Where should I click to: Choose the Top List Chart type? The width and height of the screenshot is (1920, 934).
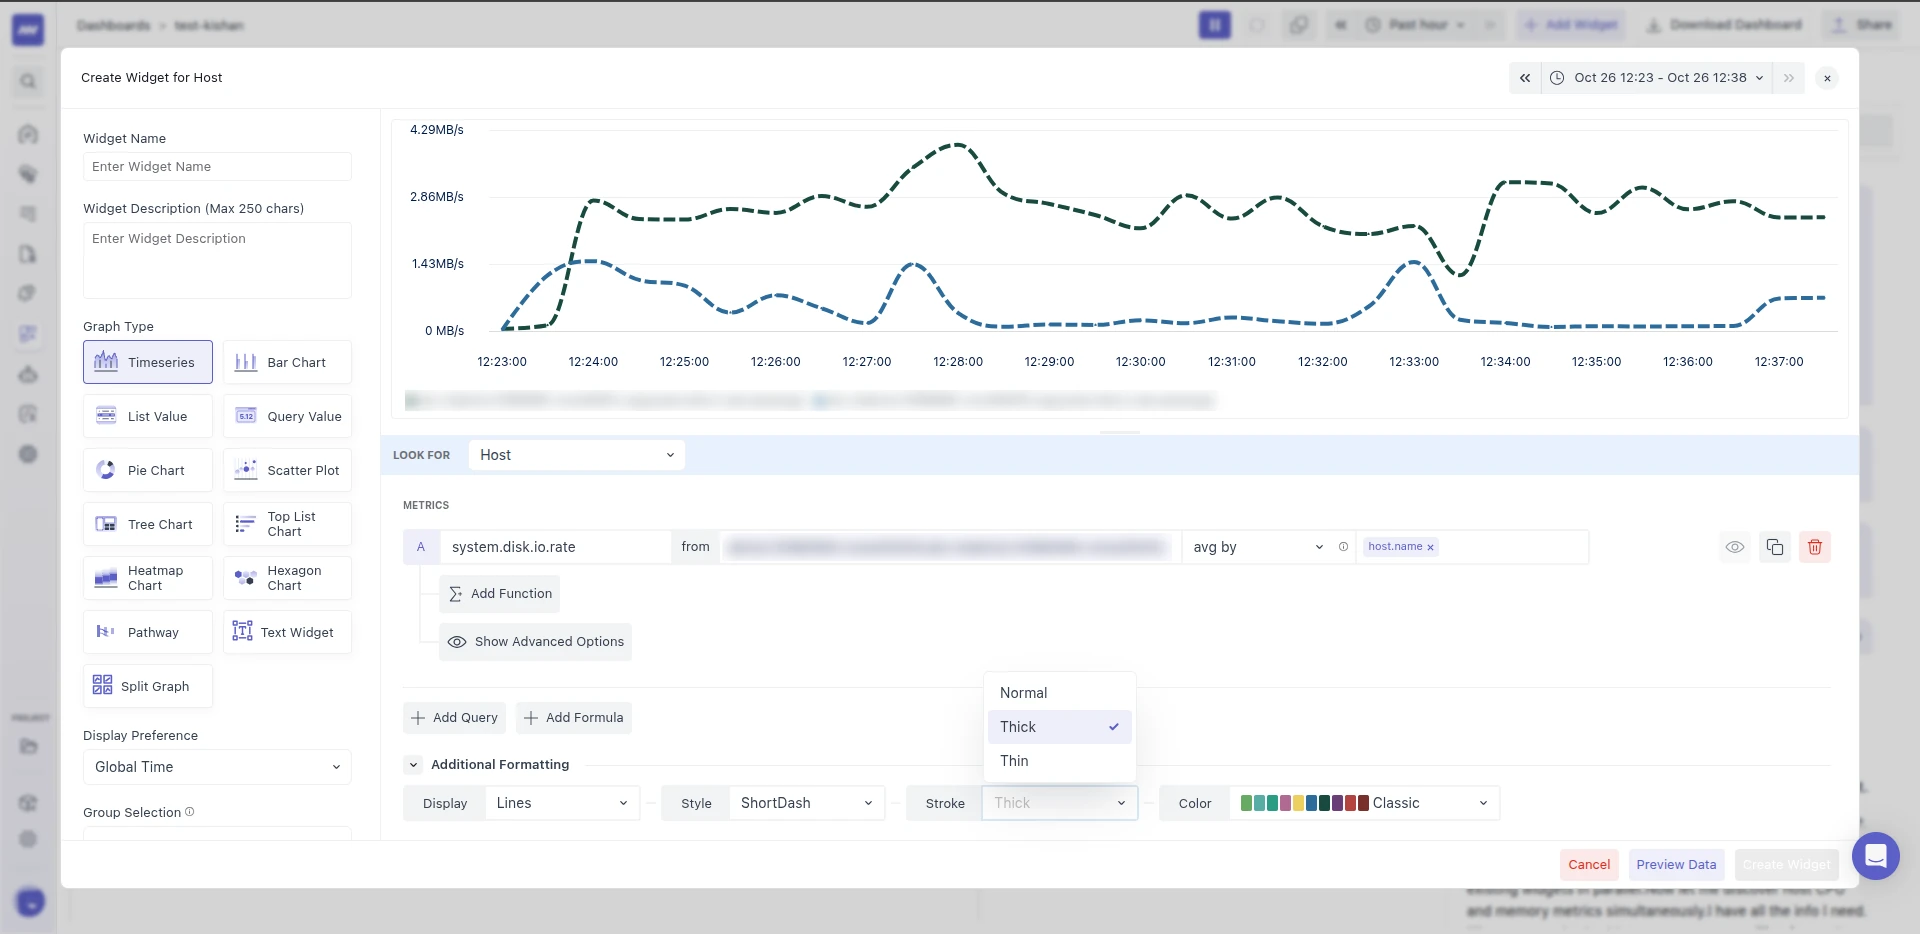[287, 524]
